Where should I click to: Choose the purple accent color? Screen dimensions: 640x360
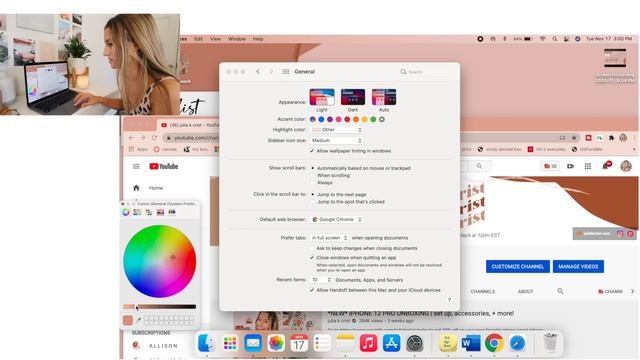(330, 119)
